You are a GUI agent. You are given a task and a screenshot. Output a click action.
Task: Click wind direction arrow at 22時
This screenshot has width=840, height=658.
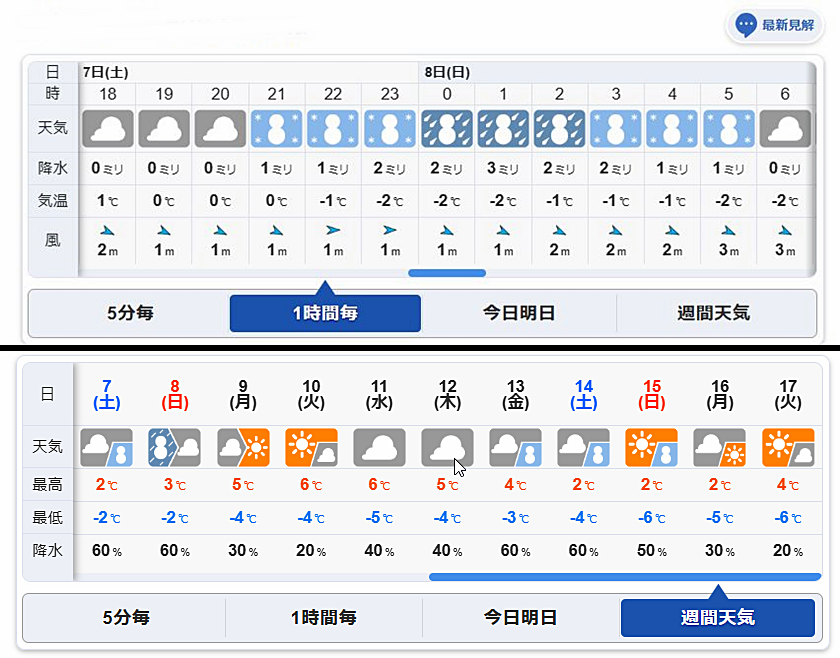[x=333, y=230]
